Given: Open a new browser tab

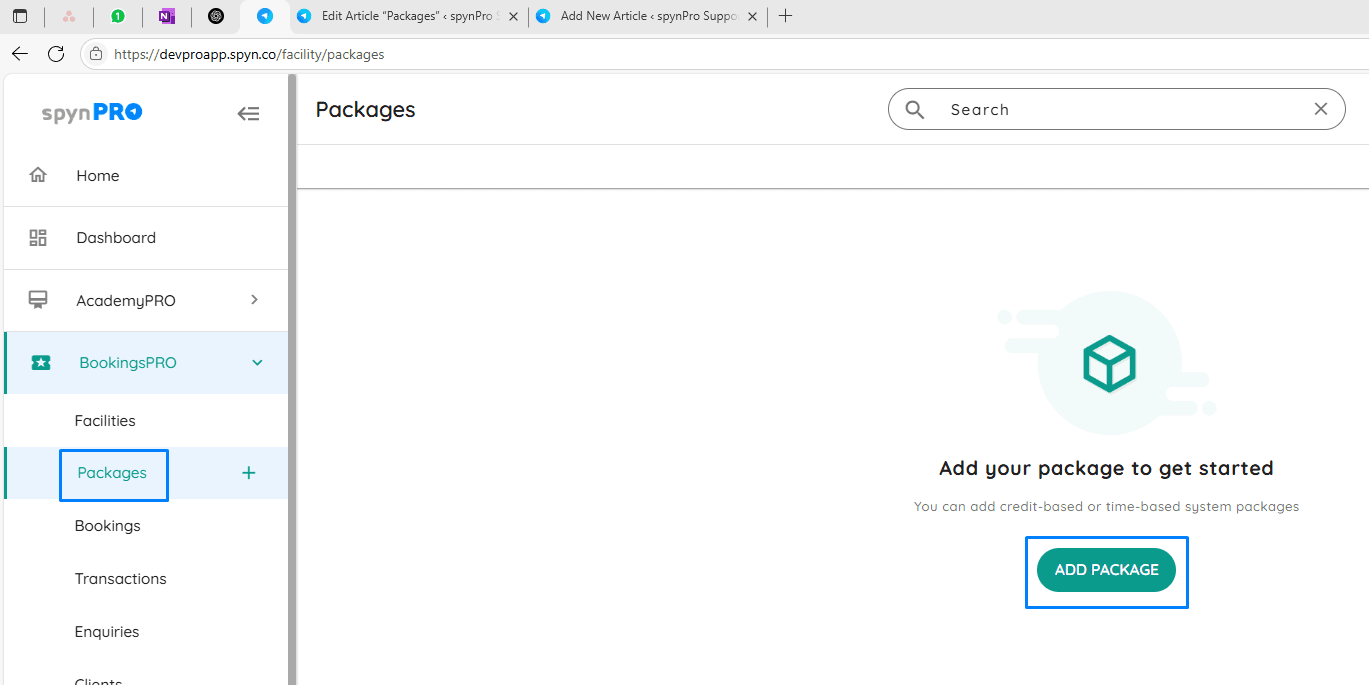Looking at the screenshot, I should pos(785,16).
